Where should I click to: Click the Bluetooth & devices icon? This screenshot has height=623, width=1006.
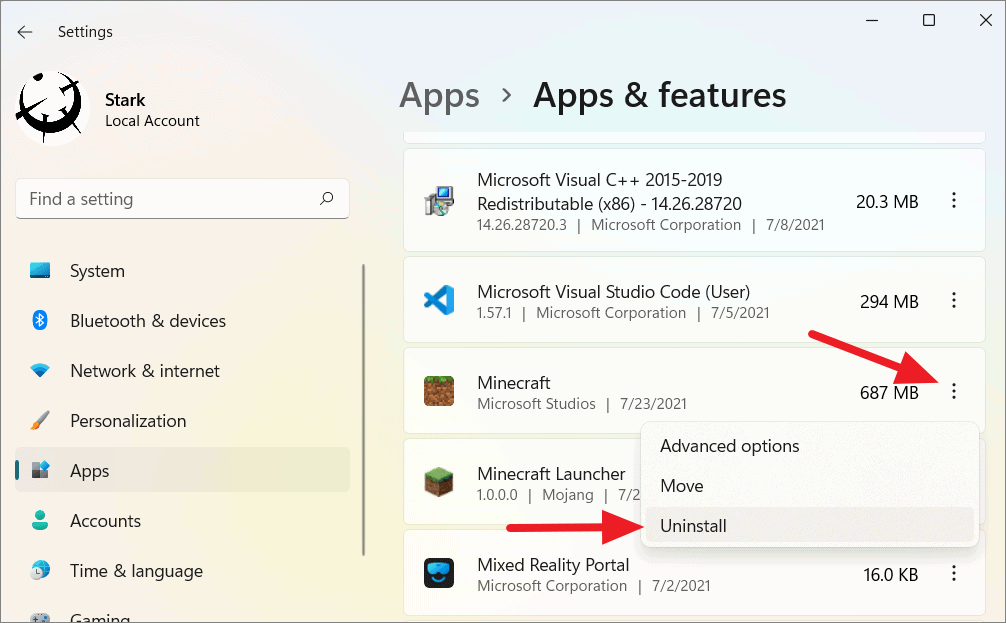40,321
